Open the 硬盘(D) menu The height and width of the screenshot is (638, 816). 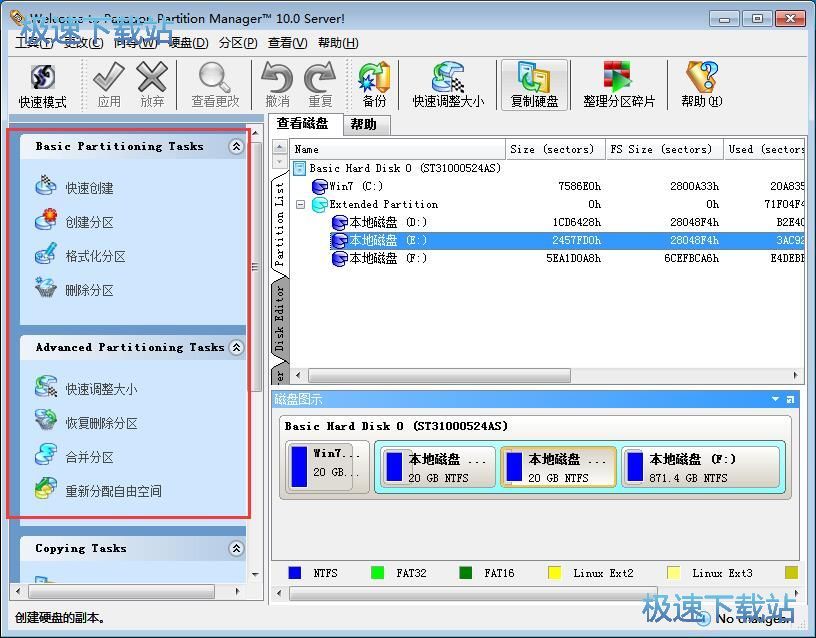click(188, 43)
